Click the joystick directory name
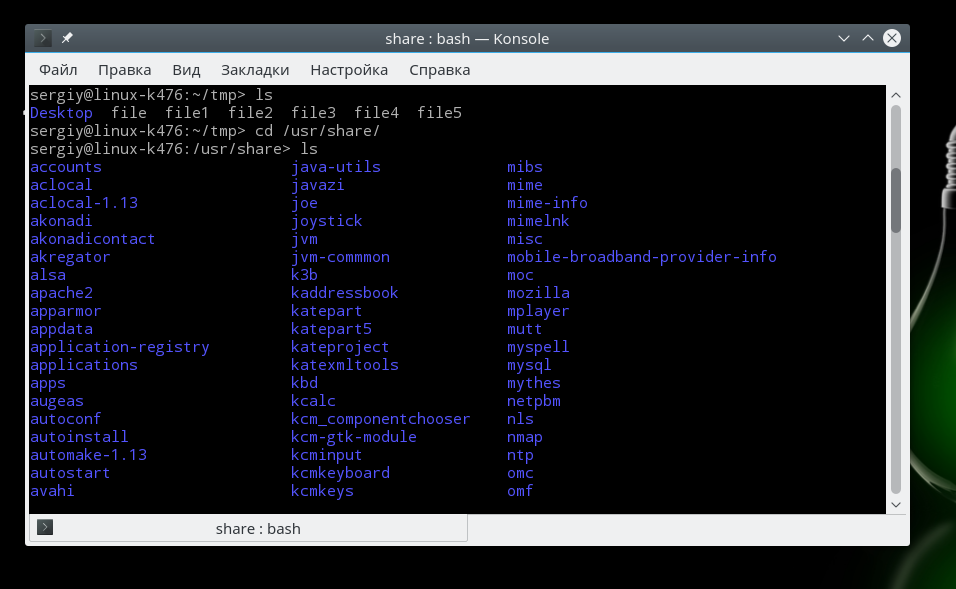 point(327,221)
